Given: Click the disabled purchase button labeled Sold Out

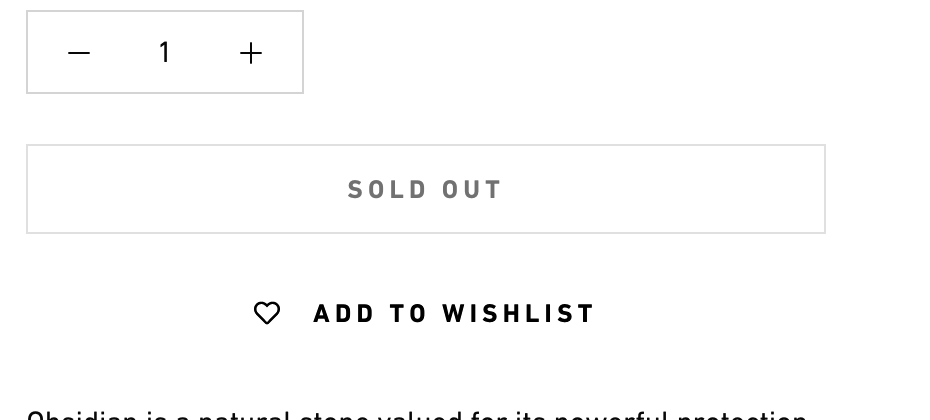Looking at the screenshot, I should (x=426, y=189).
